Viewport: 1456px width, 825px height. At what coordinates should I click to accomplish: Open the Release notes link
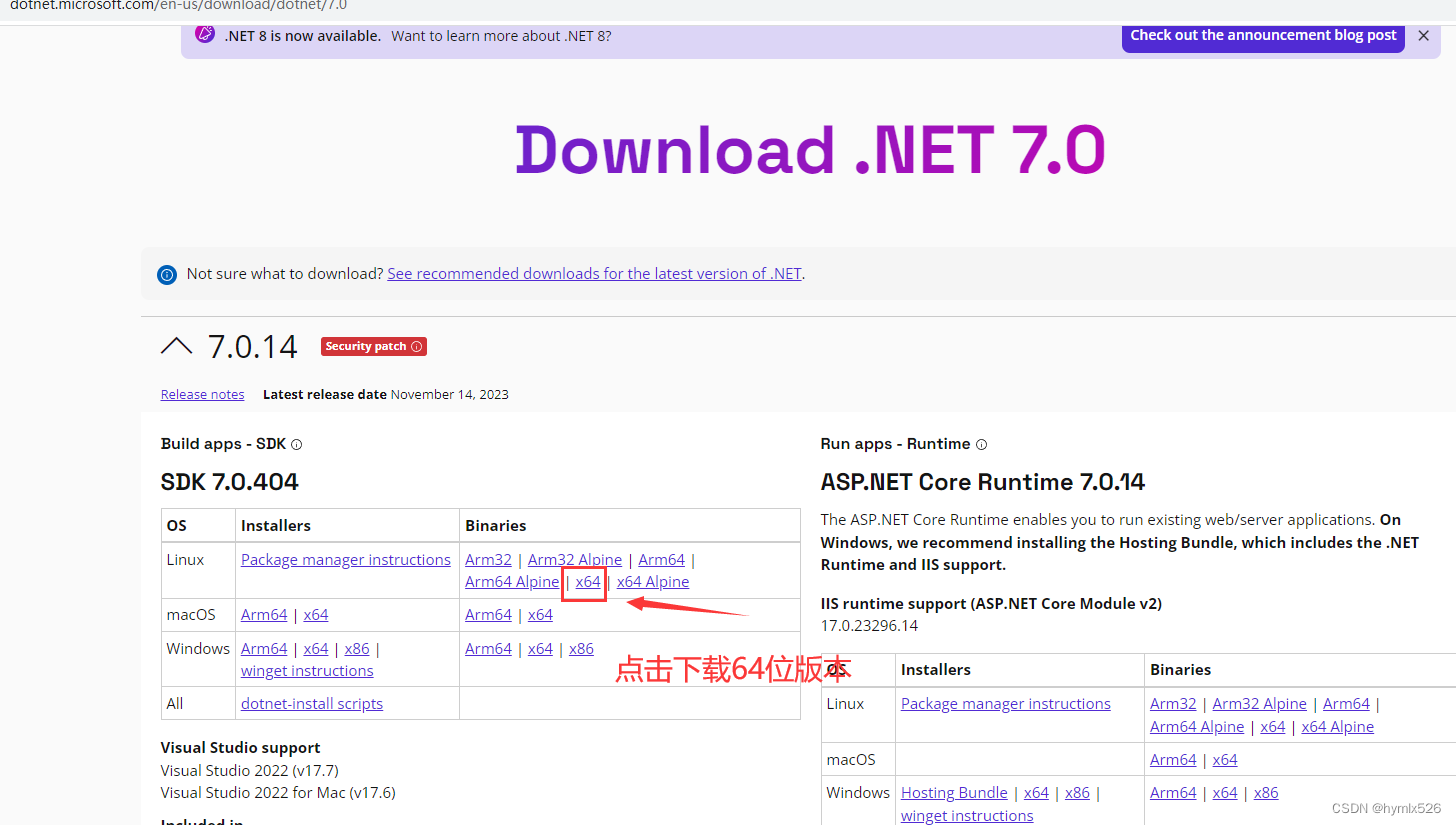tap(202, 394)
